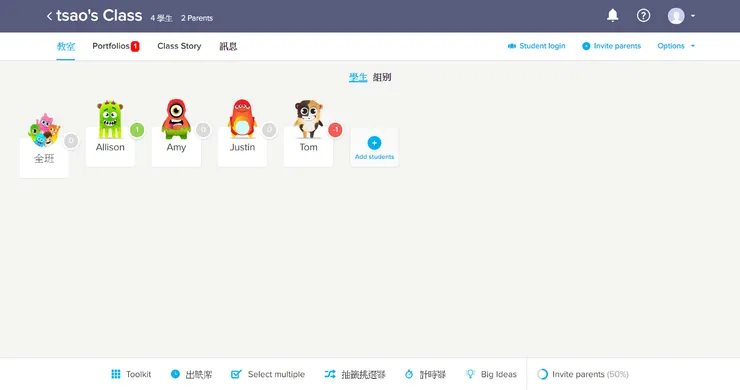Screen dimensions: 740x390
Task: Open notifications bell icon
Action: 613,16
